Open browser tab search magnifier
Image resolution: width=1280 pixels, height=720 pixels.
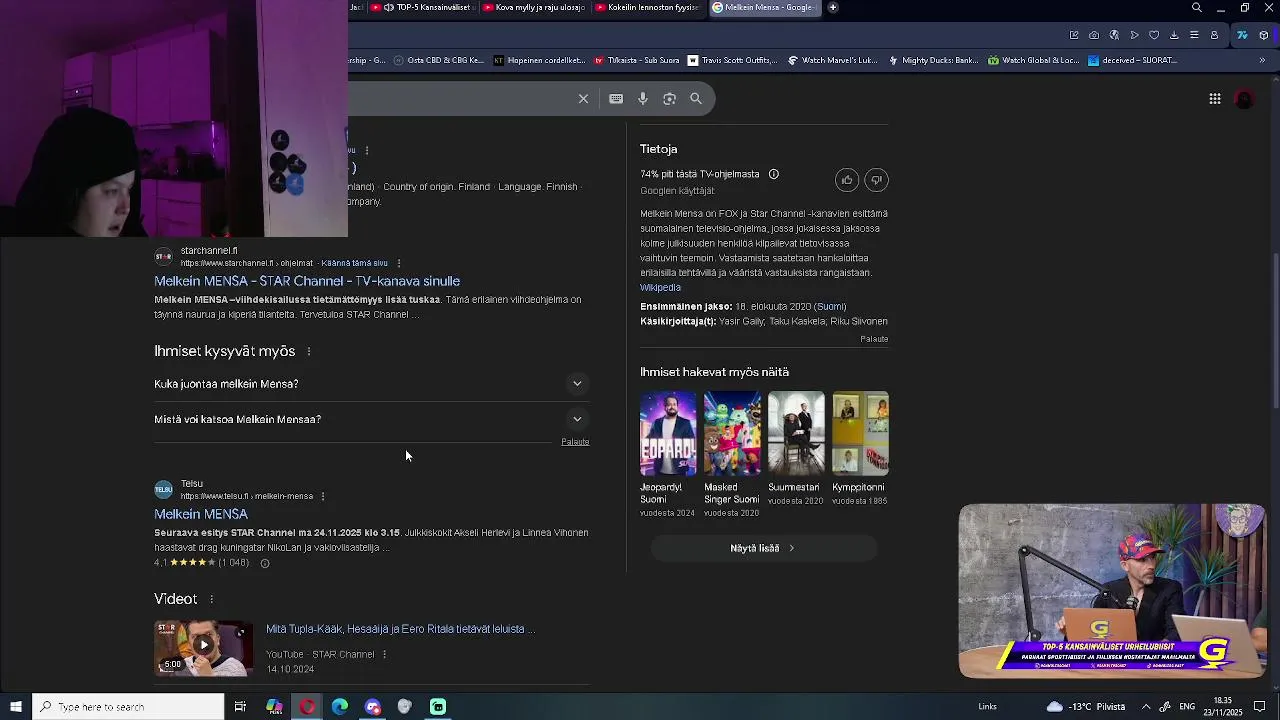pyautogui.click(x=1197, y=8)
